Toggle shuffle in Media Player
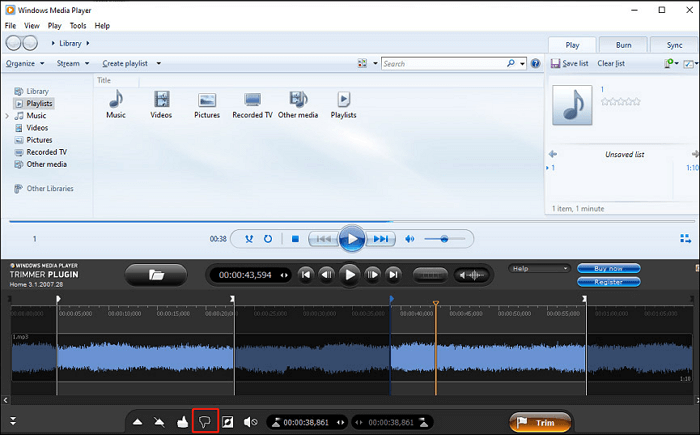This screenshot has width=700, height=435. (249, 239)
